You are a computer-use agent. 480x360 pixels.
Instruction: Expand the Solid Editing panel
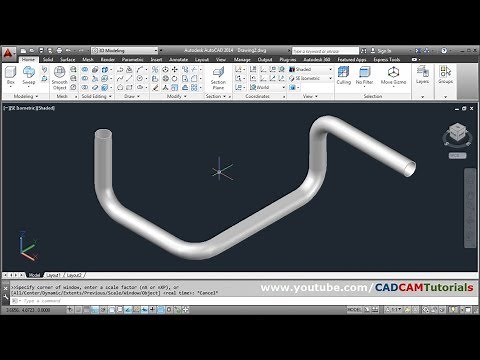96,96
